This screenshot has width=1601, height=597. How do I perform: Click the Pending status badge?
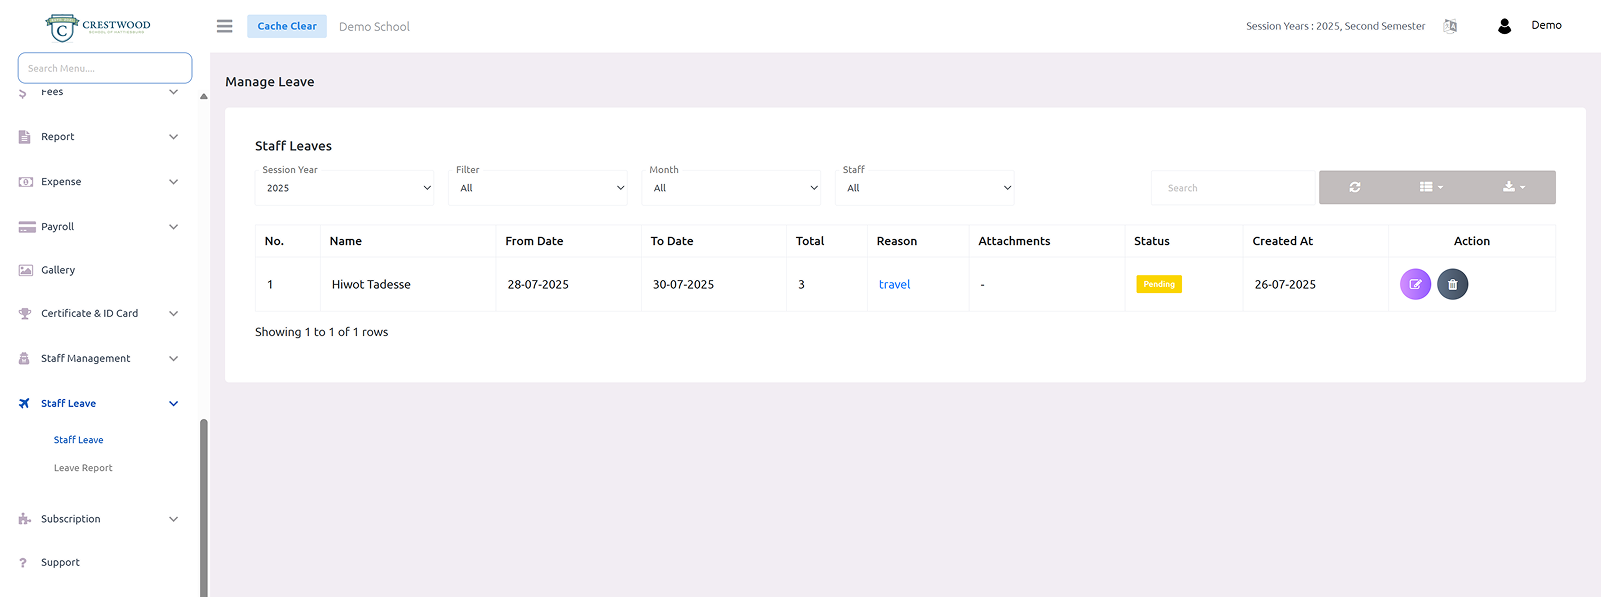click(x=1158, y=285)
